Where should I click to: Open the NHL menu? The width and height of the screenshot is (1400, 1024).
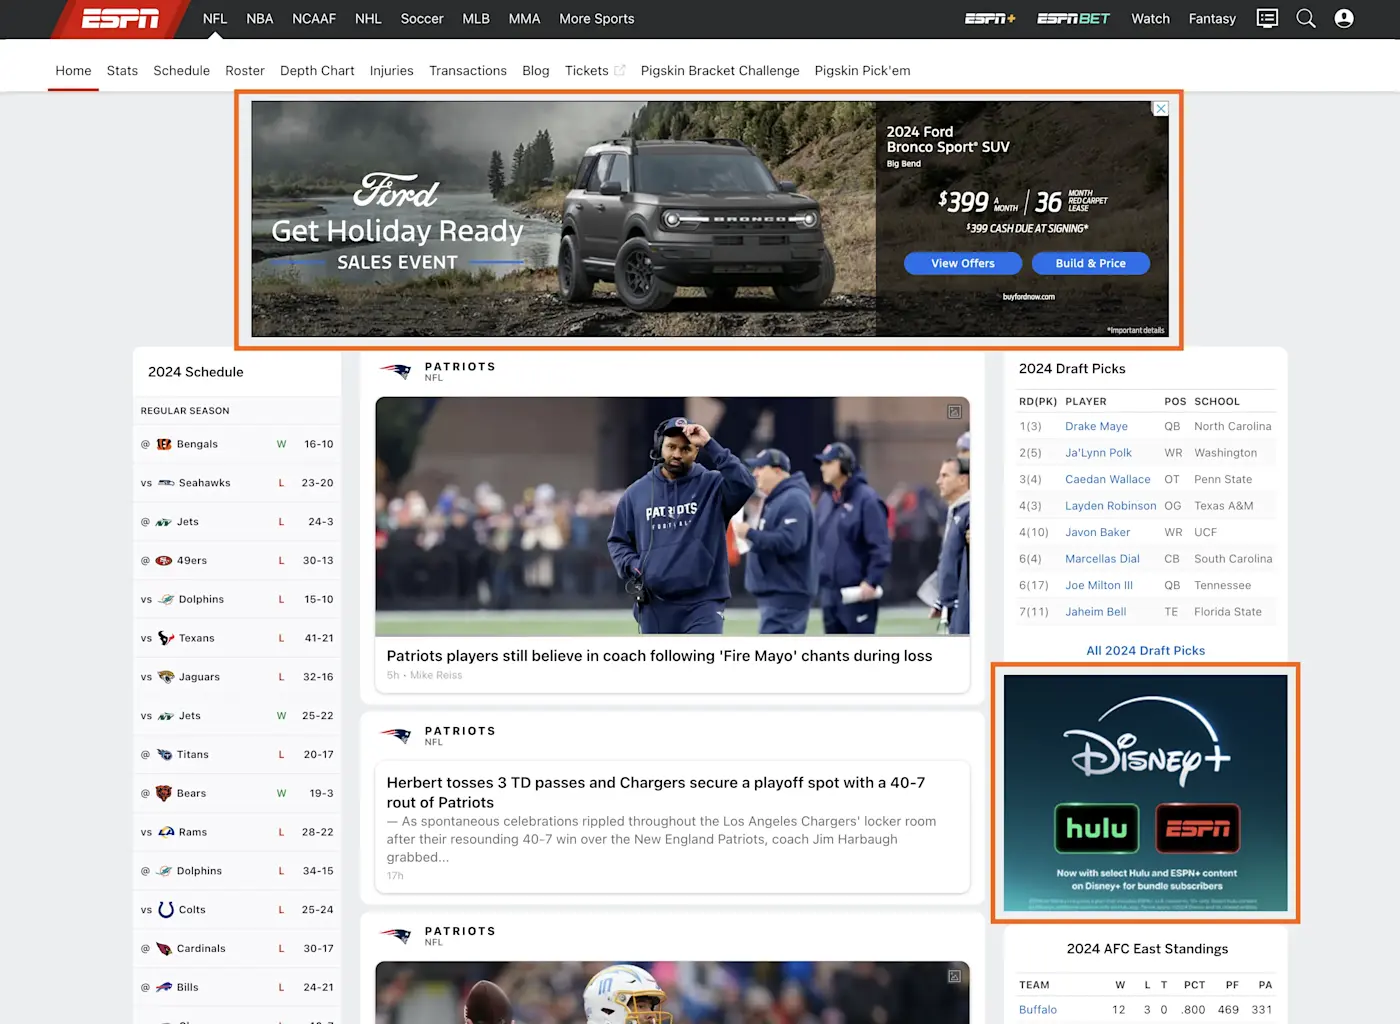point(368,18)
